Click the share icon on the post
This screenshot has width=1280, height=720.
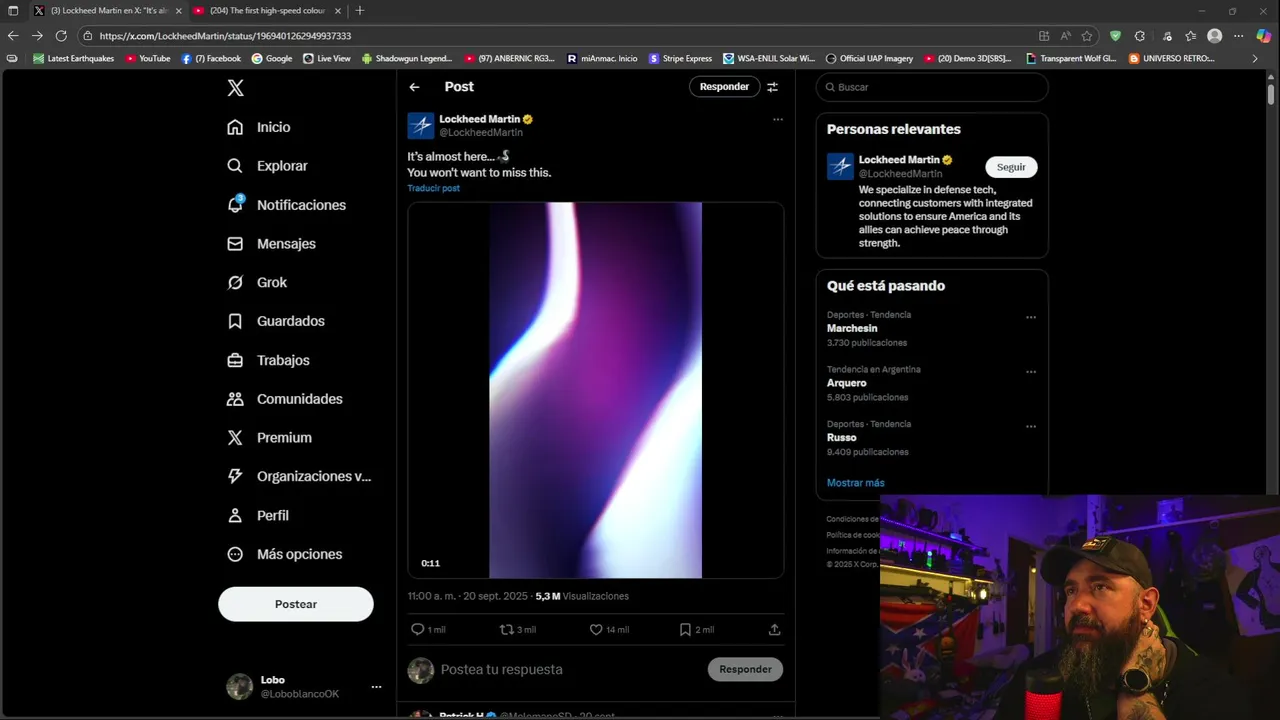click(x=774, y=629)
